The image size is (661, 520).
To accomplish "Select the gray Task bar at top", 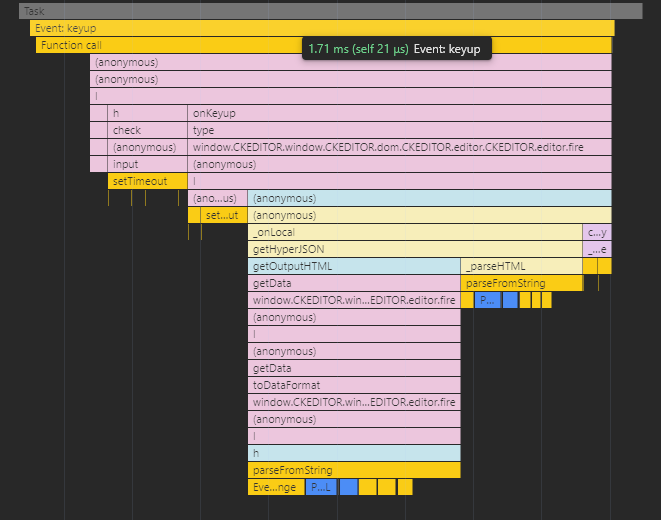I will click(x=330, y=11).
